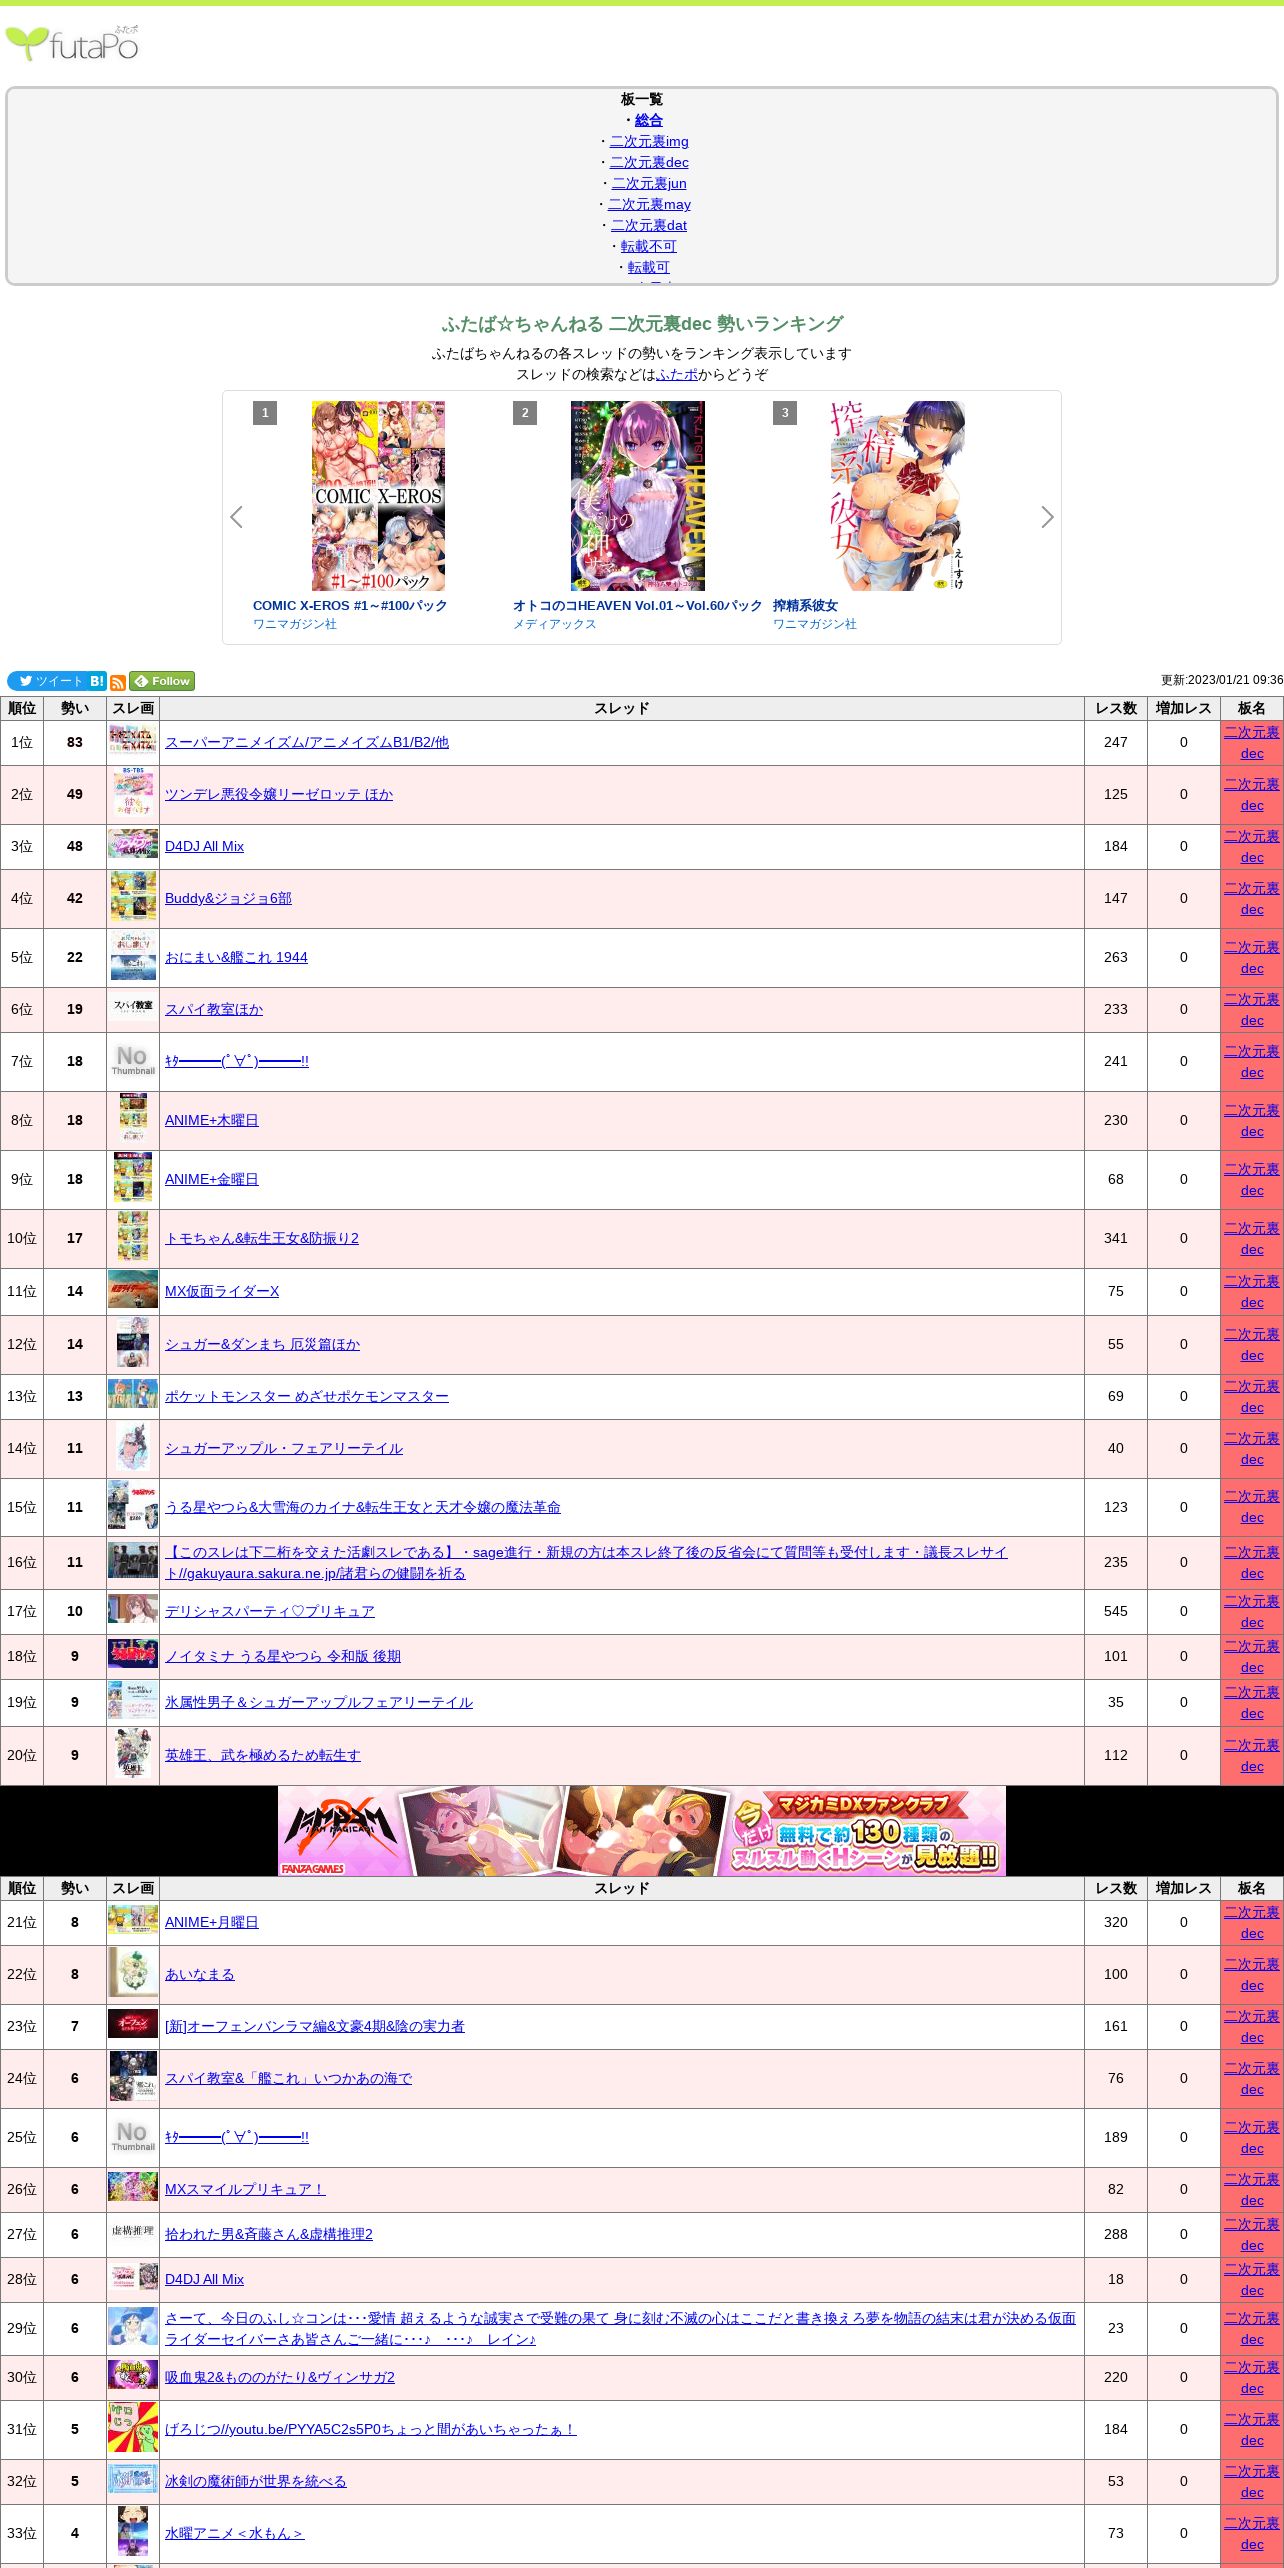Viewport: 1284px width, 2568px height.
Task: Go to previous slide in book carousel
Action: (237, 517)
